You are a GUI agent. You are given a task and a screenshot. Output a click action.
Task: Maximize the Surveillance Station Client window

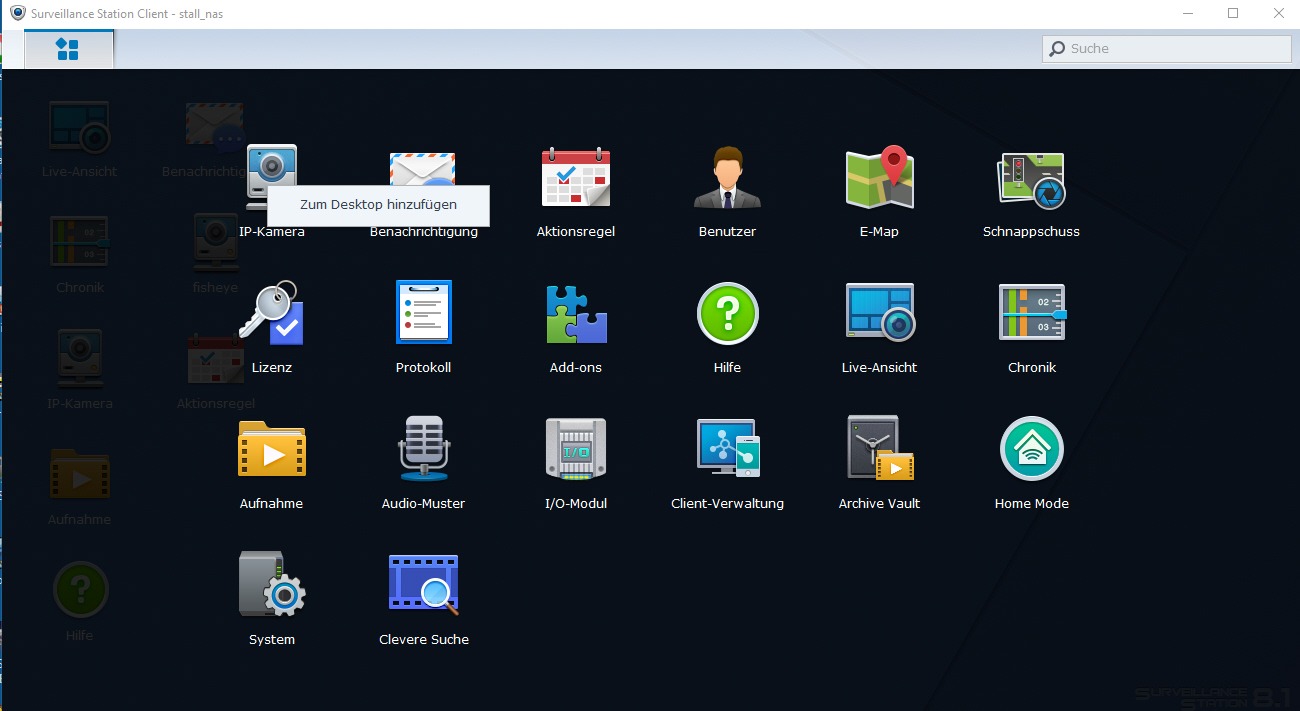(1233, 14)
